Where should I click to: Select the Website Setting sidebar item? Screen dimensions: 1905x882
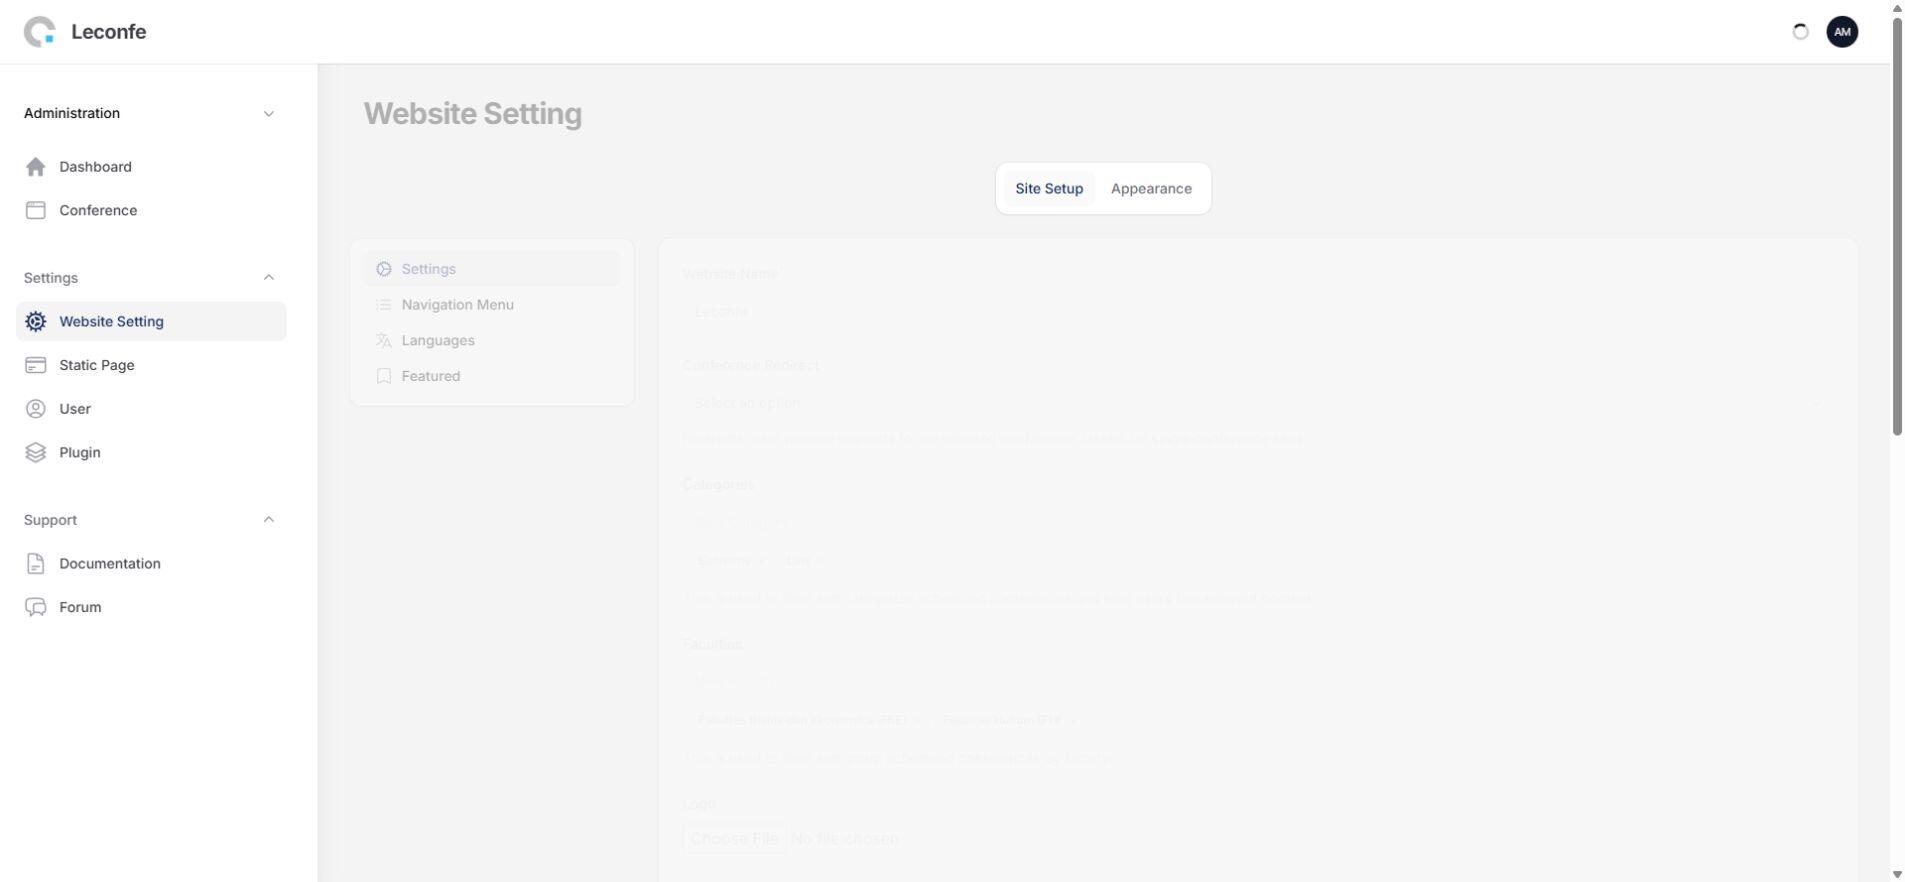[151, 321]
